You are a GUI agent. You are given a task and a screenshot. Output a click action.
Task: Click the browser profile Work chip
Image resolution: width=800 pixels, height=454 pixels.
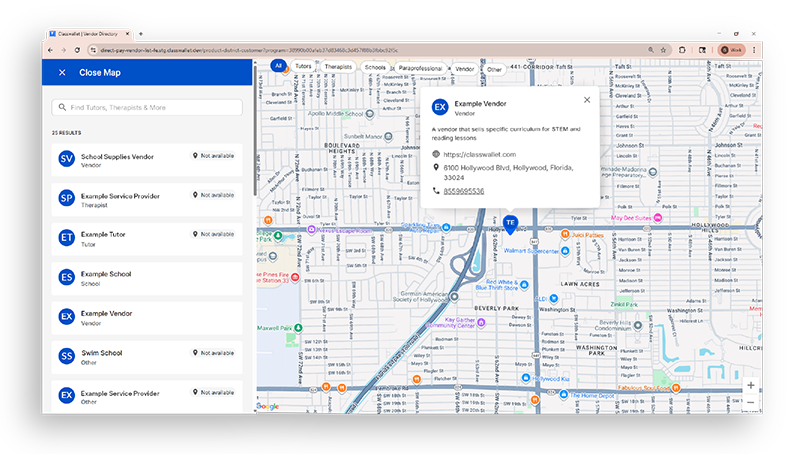(x=731, y=50)
